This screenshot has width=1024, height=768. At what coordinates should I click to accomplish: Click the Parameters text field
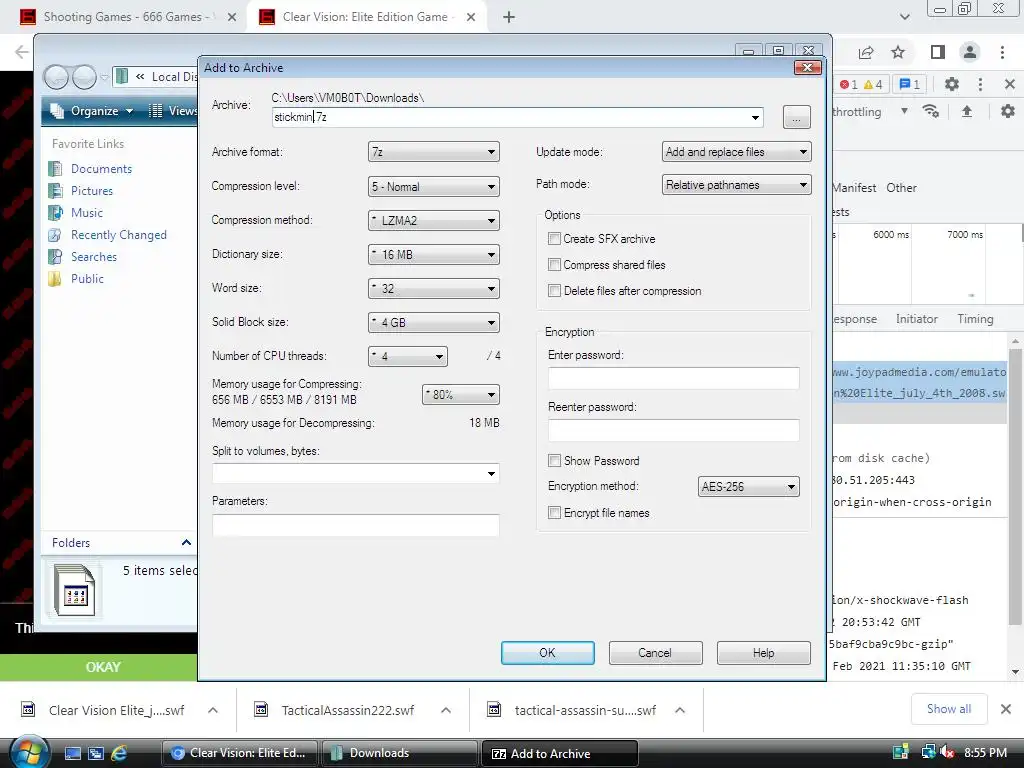pyautogui.click(x=355, y=525)
